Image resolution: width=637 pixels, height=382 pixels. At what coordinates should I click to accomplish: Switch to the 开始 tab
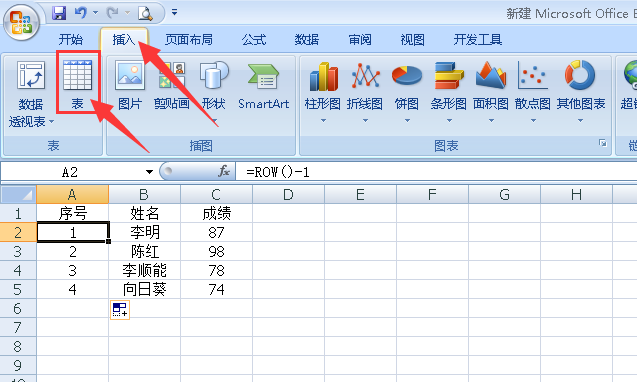(x=71, y=39)
